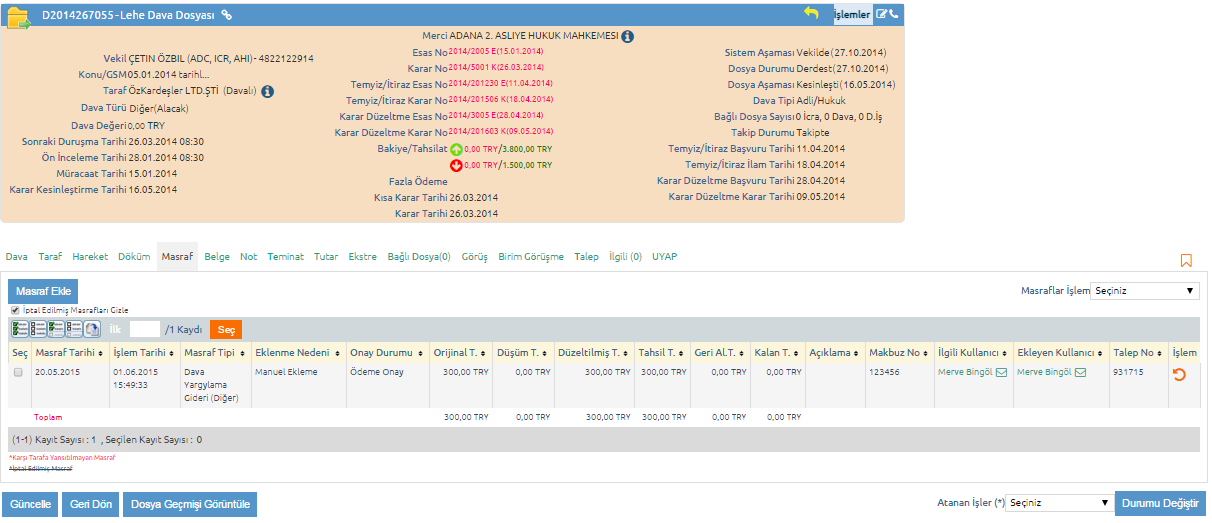Click the fourth checklist icon in grid toolbar
The image size is (1212, 523).
73,328
